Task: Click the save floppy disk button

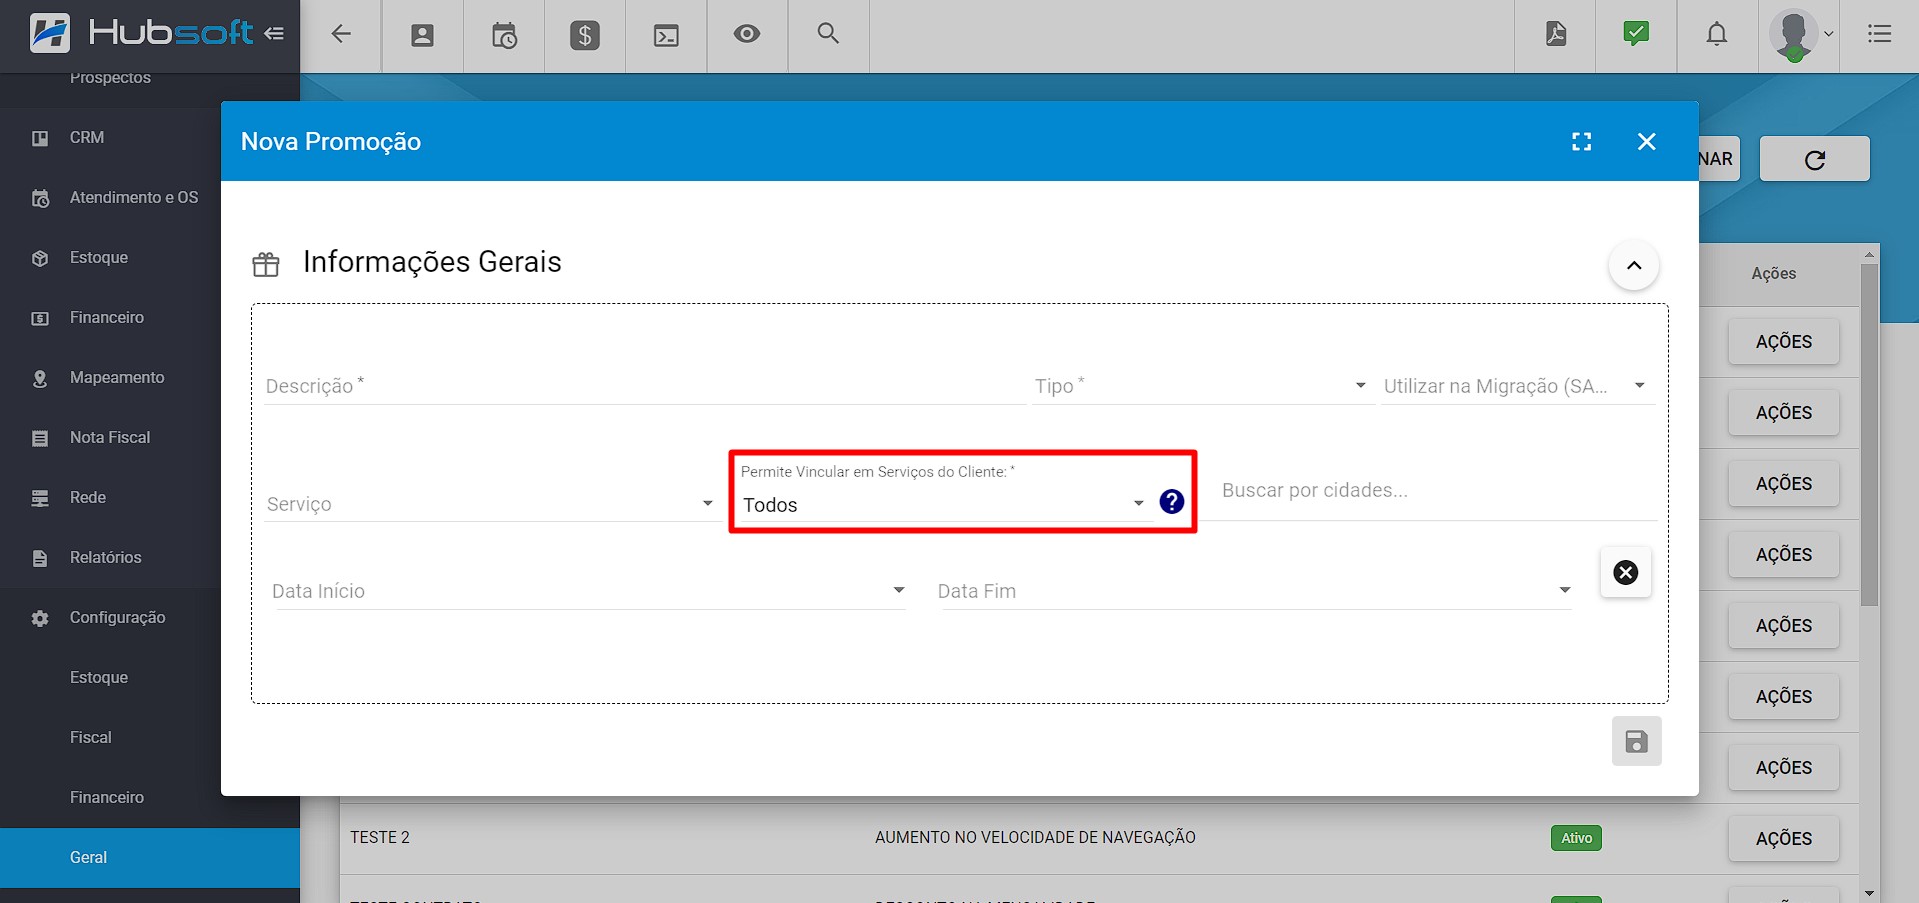Action: click(x=1637, y=741)
